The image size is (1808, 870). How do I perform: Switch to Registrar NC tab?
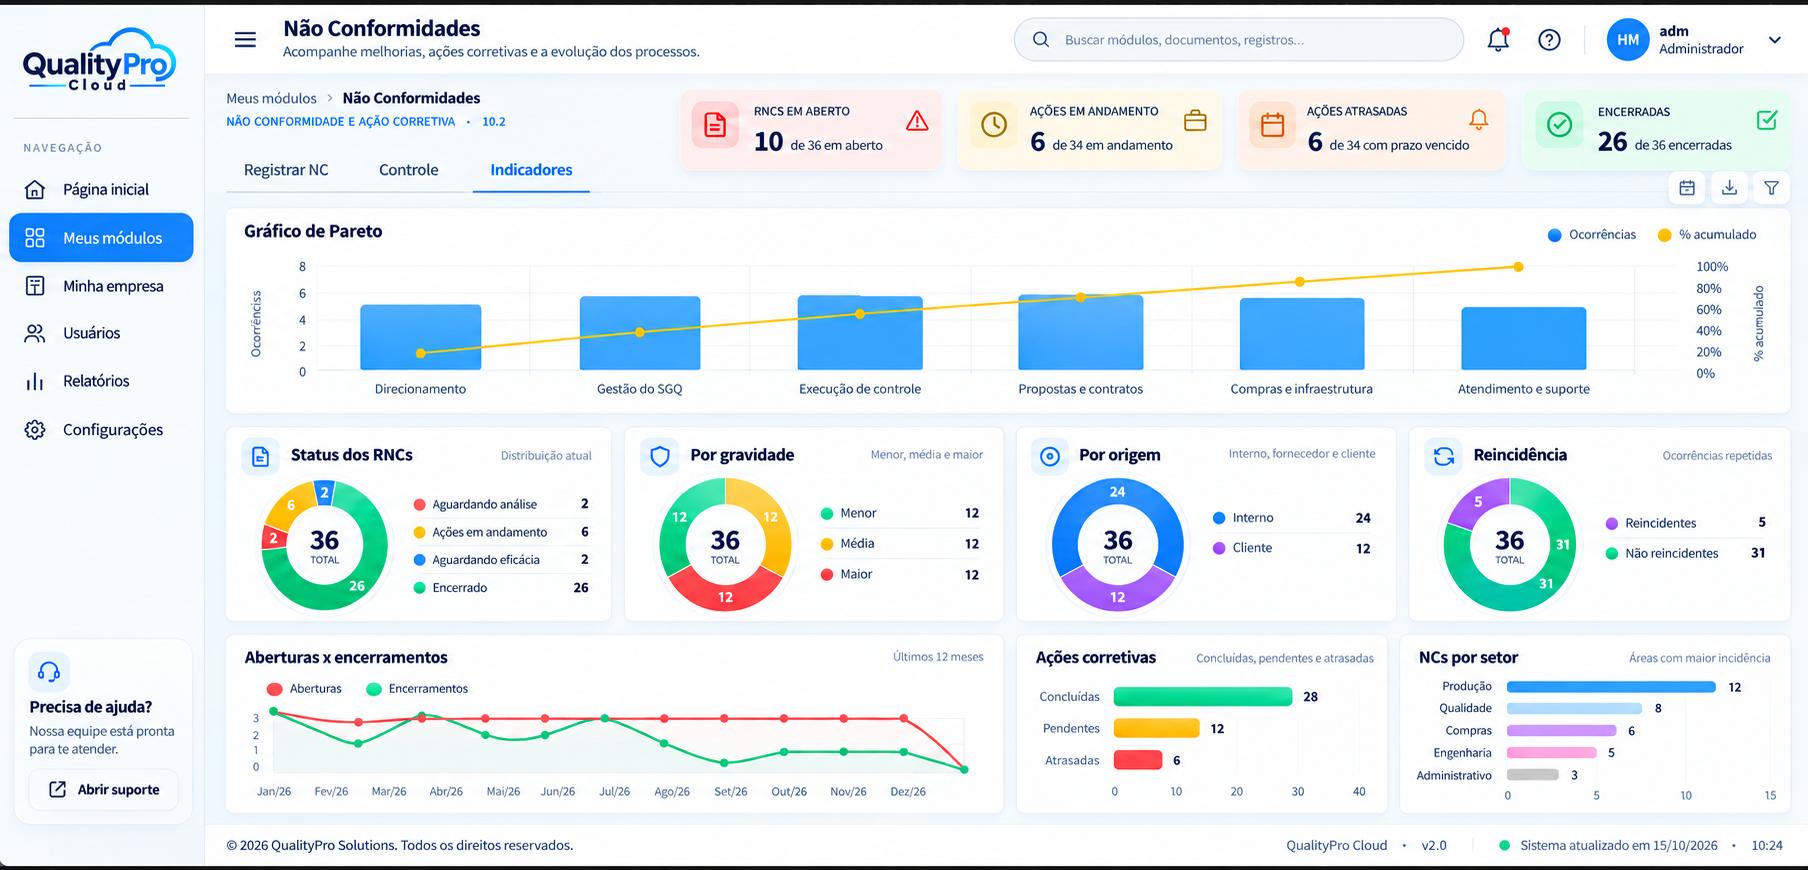pos(286,170)
